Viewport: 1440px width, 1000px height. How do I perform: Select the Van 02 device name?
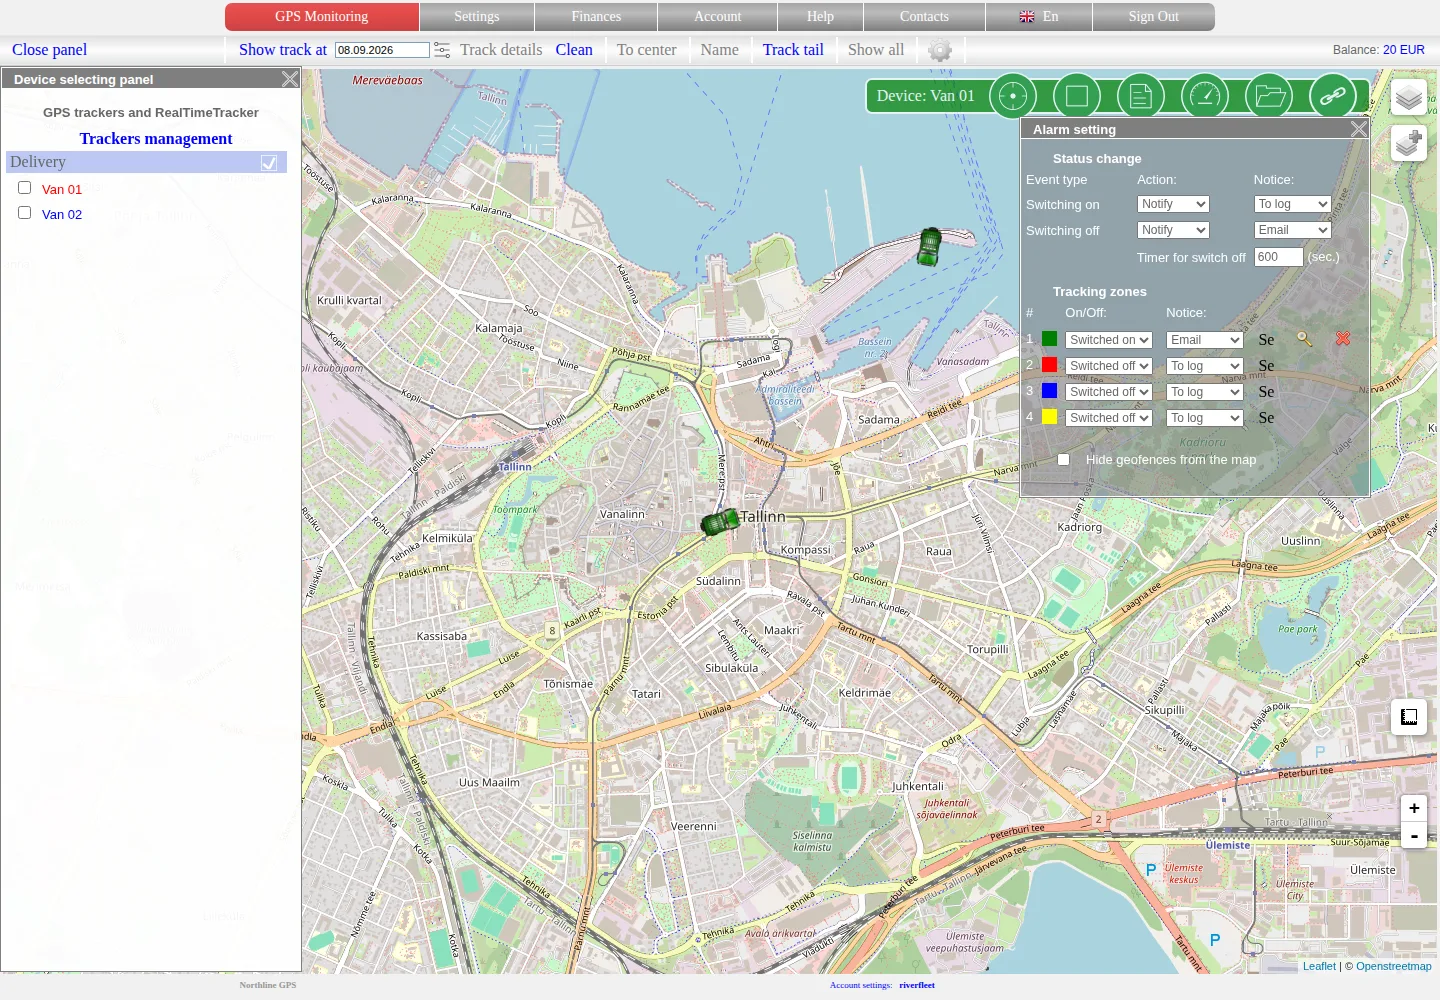[x=62, y=214]
